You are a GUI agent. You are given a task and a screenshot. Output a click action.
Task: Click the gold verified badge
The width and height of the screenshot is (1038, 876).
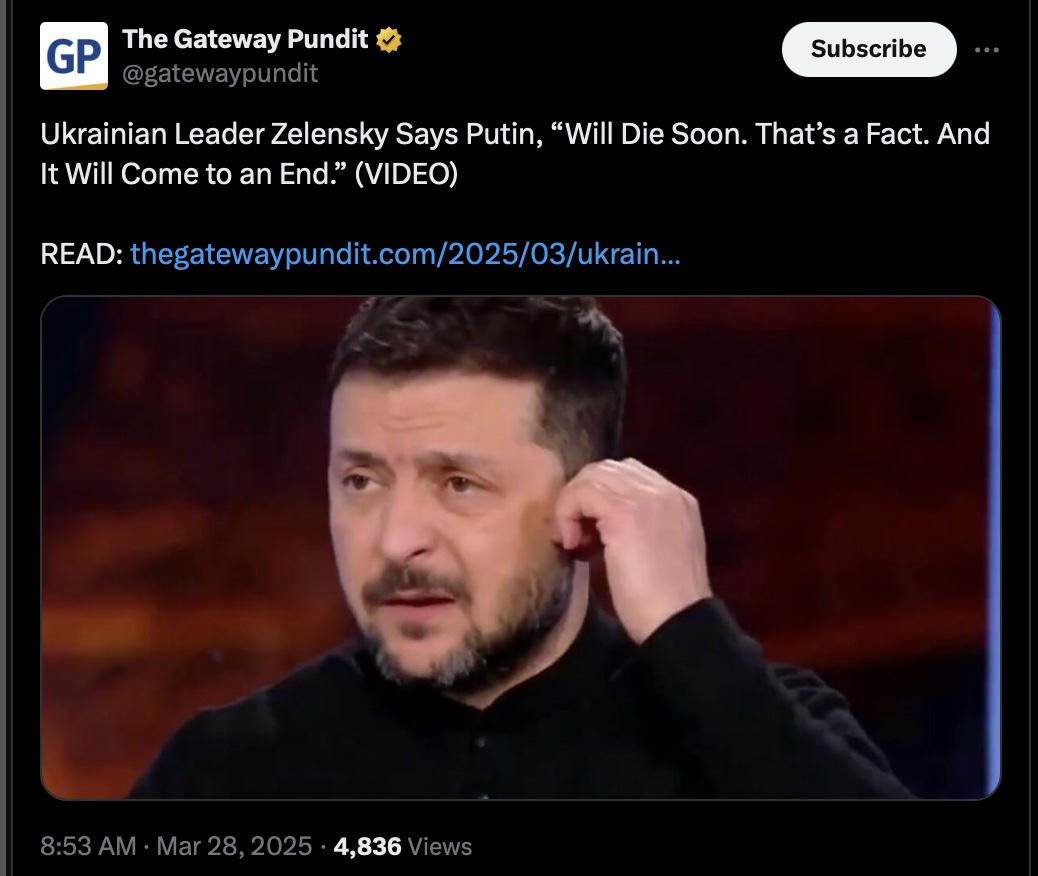(389, 40)
